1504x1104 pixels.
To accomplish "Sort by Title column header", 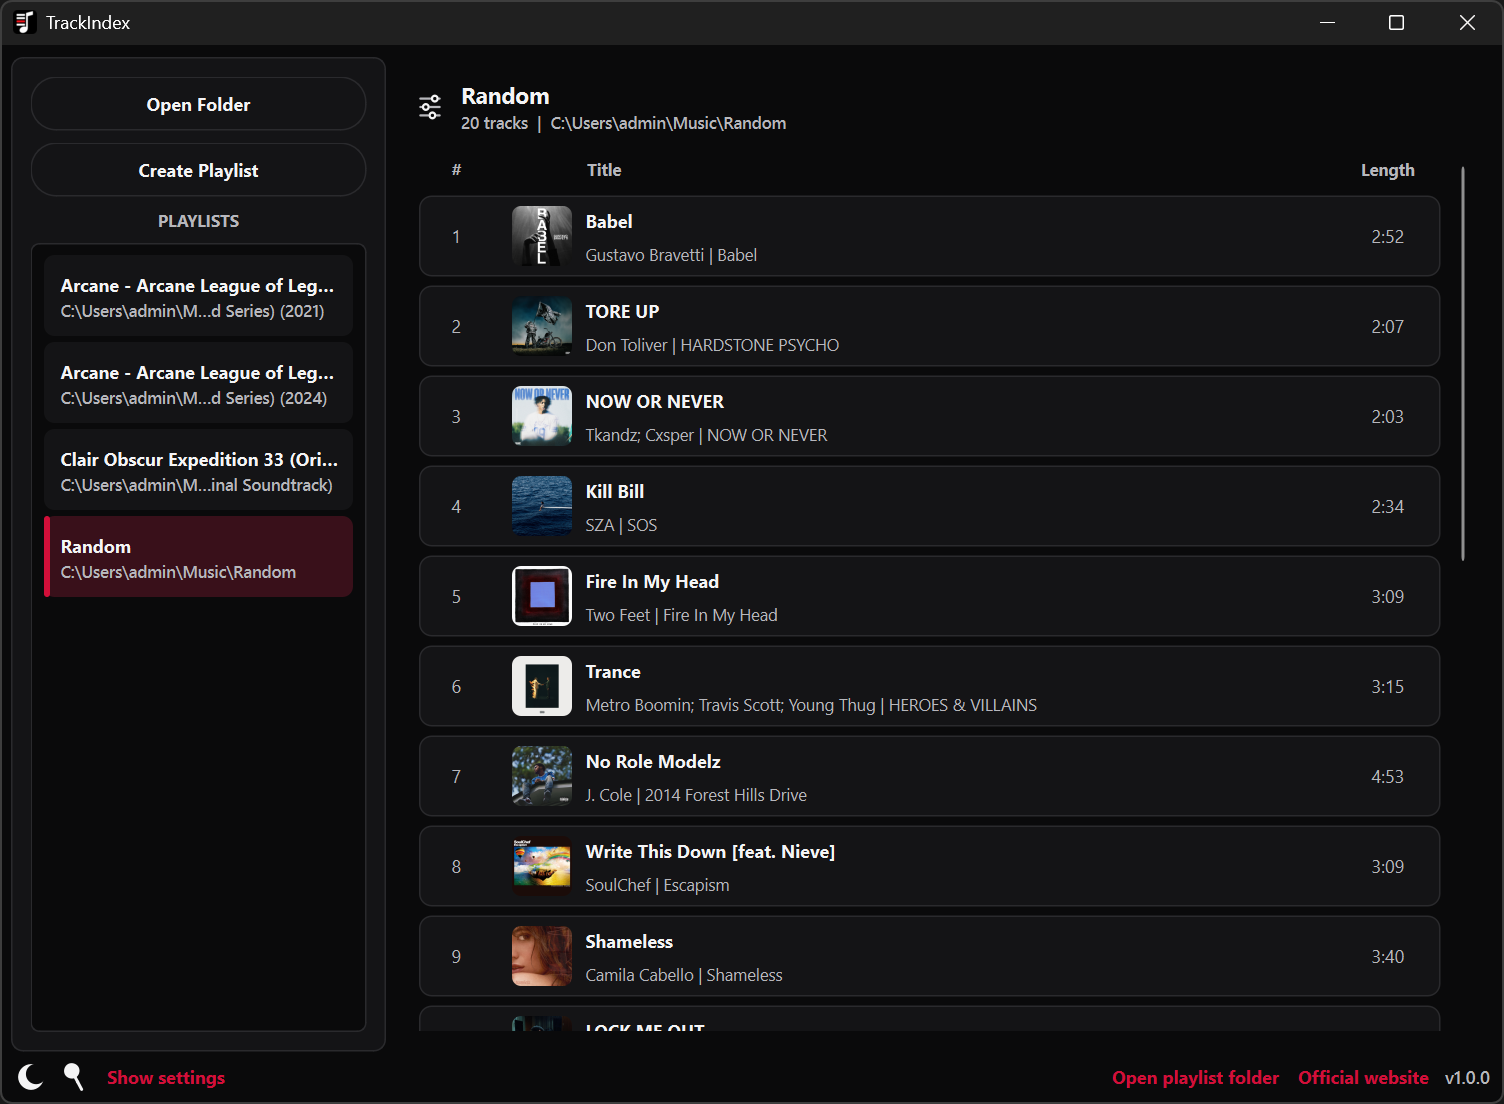I will coord(604,170).
